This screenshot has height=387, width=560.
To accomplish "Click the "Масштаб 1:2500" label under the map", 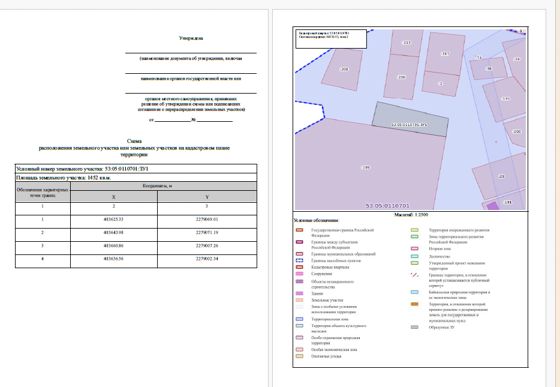I will [411, 215].
